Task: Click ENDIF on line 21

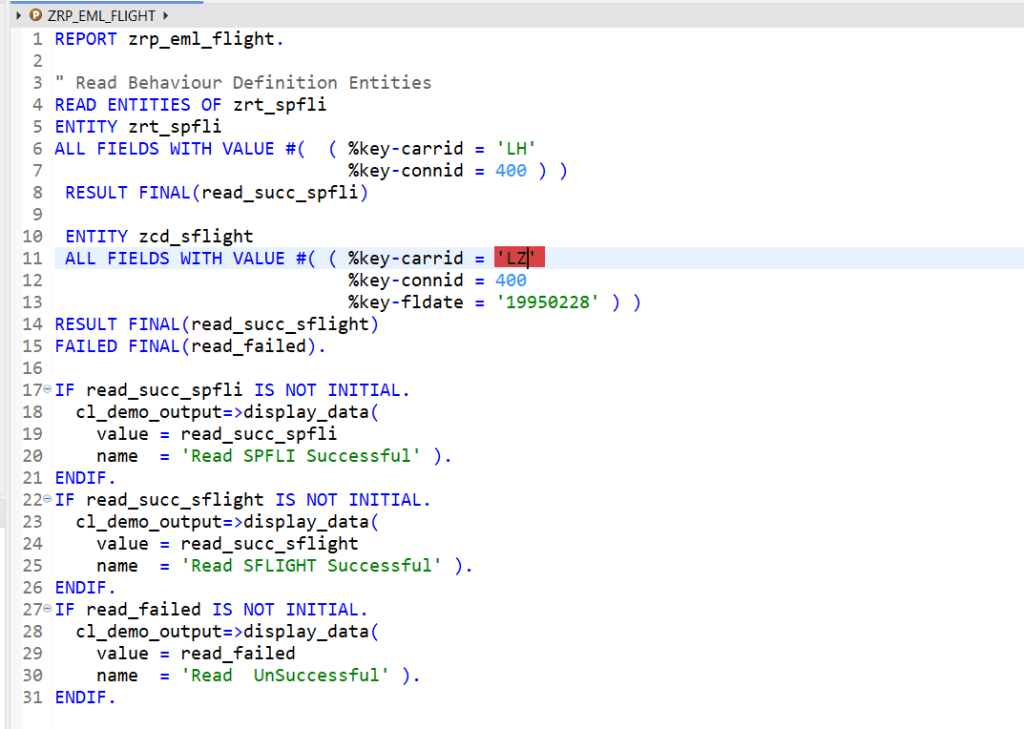Action: click(x=82, y=478)
